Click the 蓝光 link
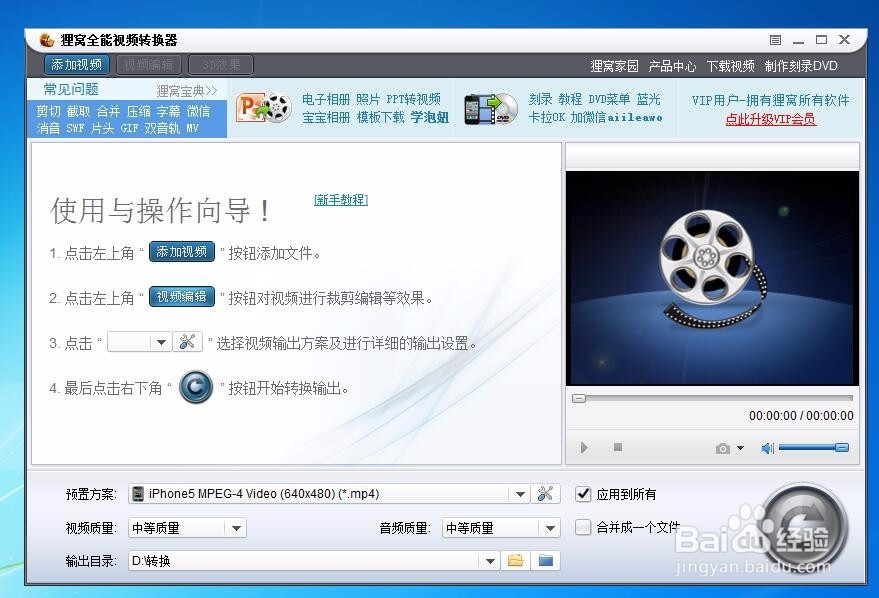 tap(649, 99)
